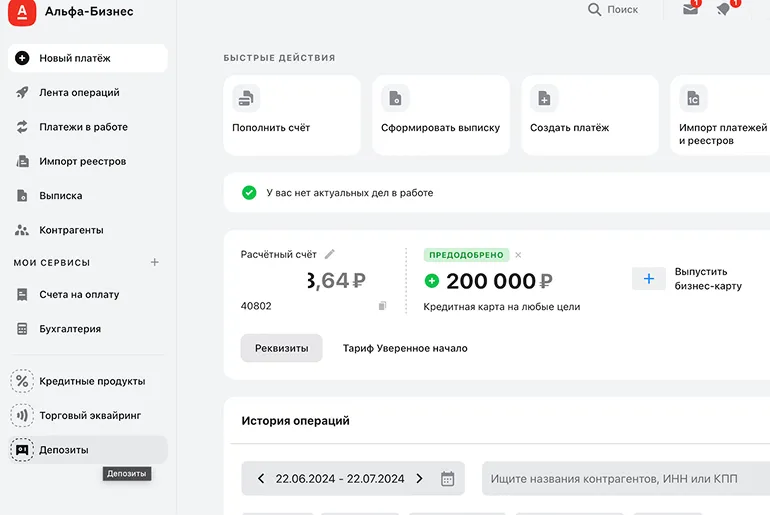Image resolution: width=770 pixels, height=515 pixels.
Task: Click the safe icon for Депозиты
Action: click(x=22, y=450)
